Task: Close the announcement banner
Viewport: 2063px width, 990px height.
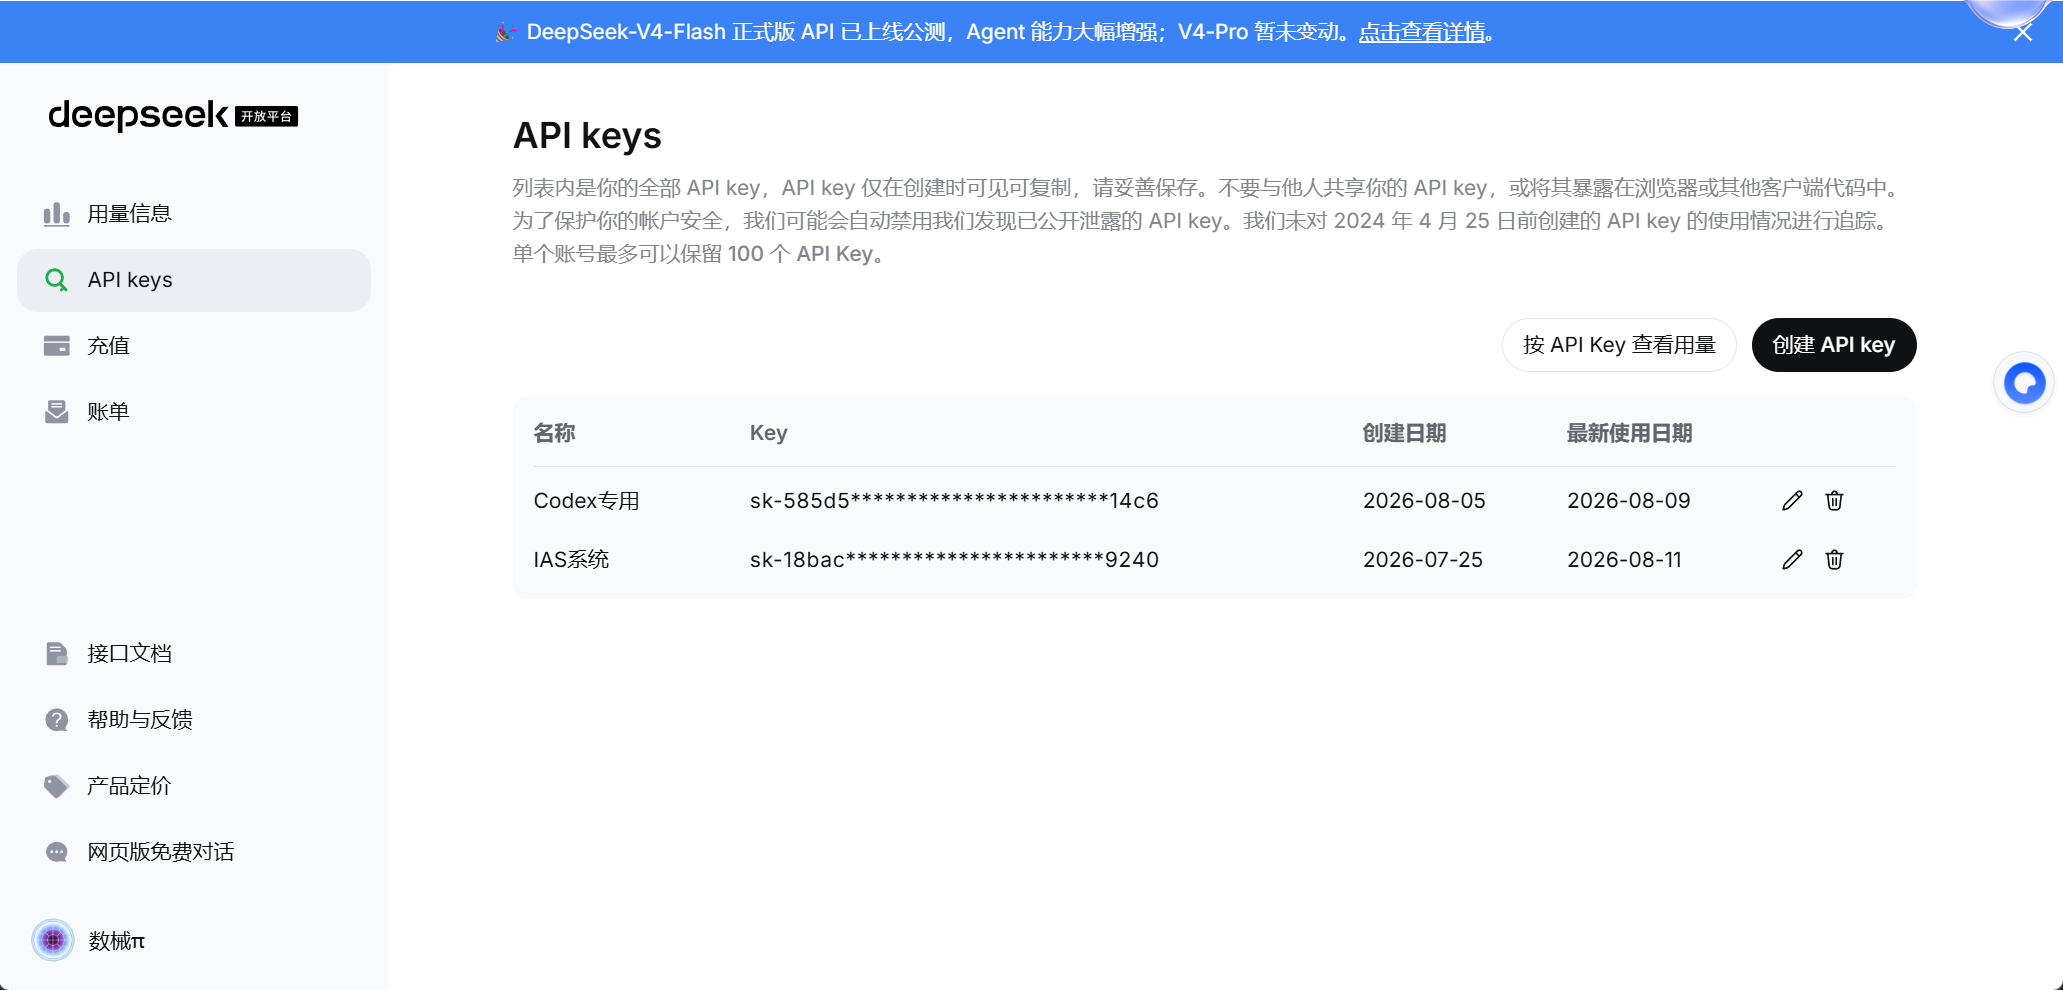Action: coord(2023,33)
